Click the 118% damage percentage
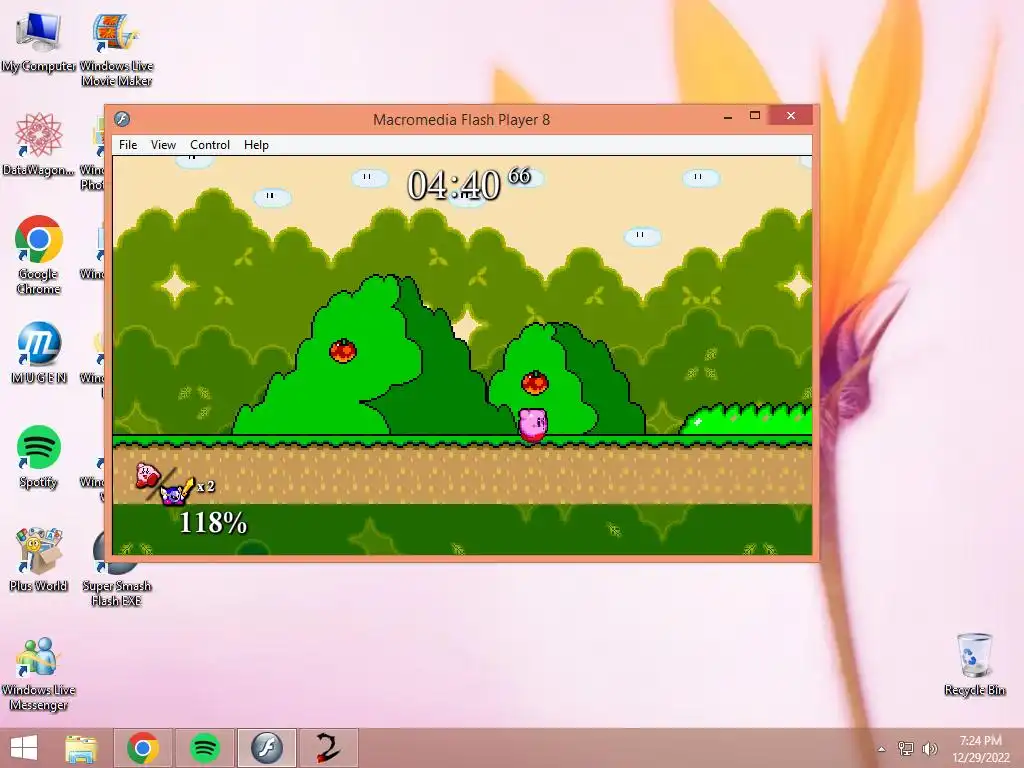Screen dimensions: 1024x768 coord(213,523)
